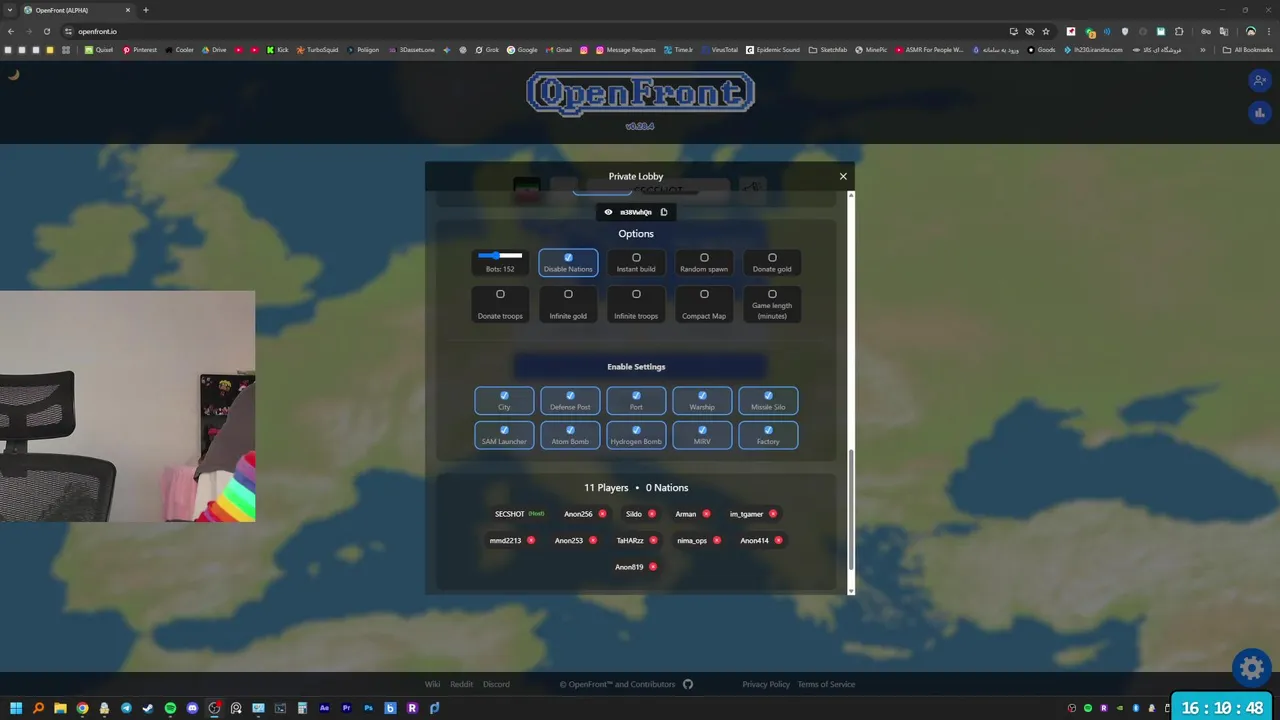Toggle lobby ID visibility eye icon
This screenshot has height=720, width=1280.
click(x=608, y=212)
